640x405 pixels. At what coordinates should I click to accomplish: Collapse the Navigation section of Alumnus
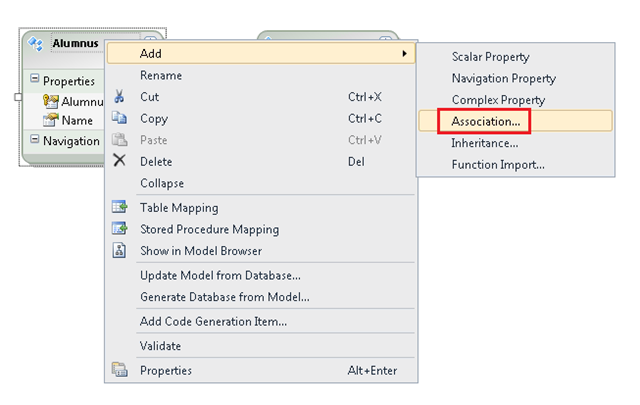35,139
